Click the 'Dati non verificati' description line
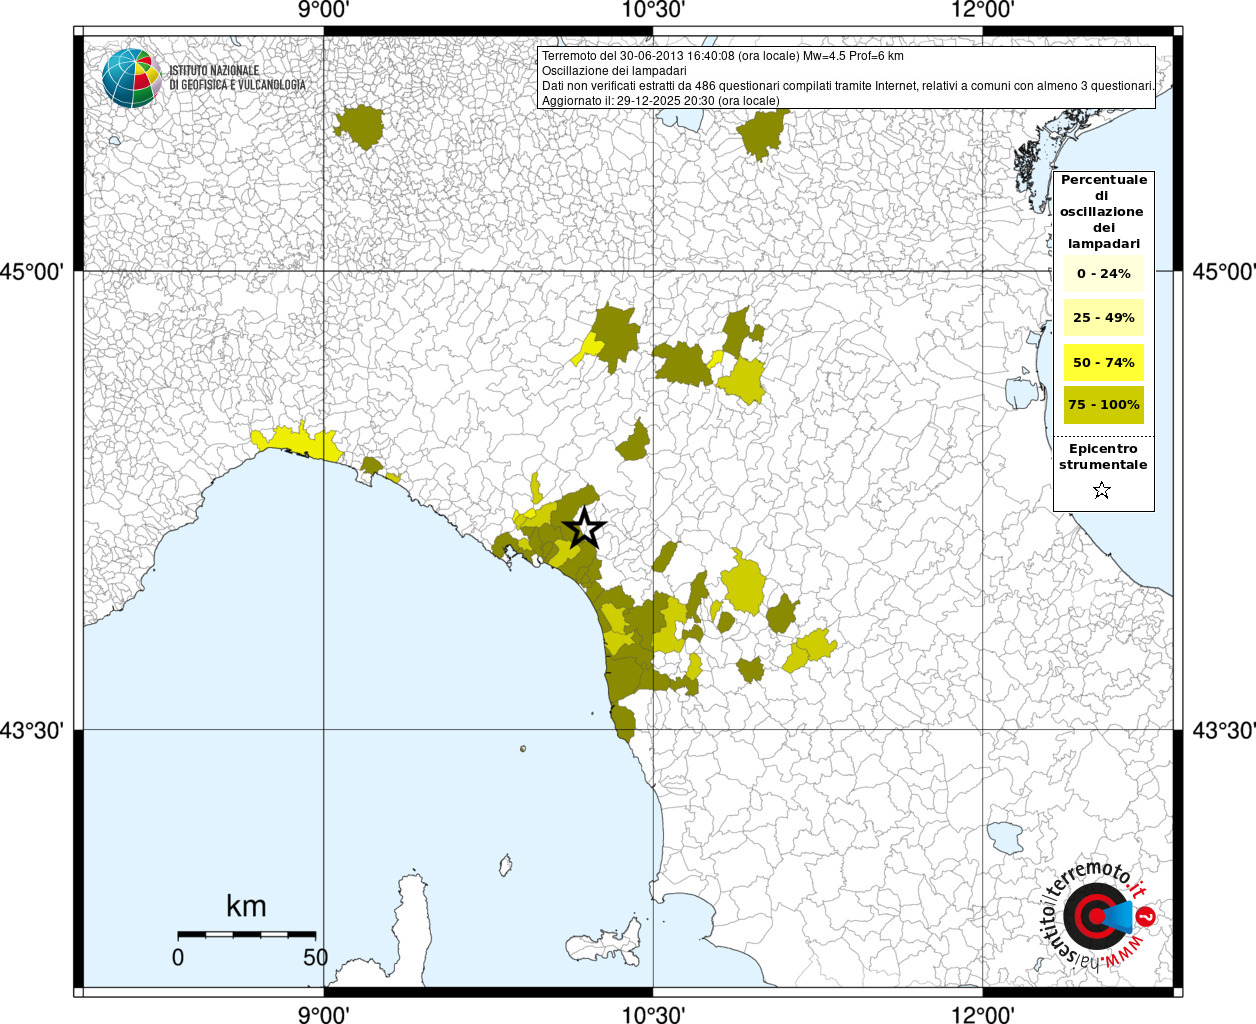 [848, 86]
